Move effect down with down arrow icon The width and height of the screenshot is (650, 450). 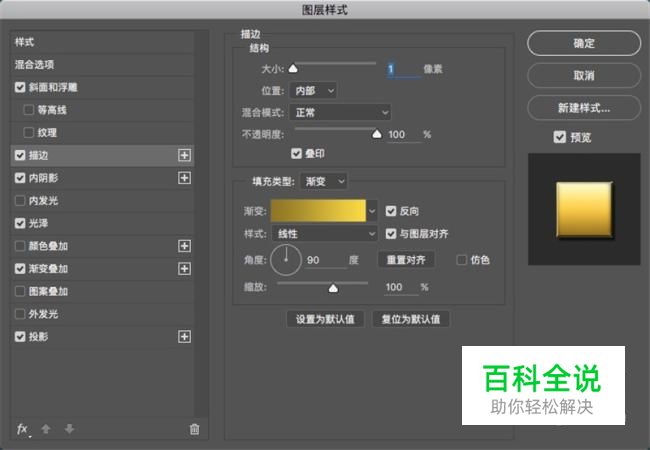[69, 429]
